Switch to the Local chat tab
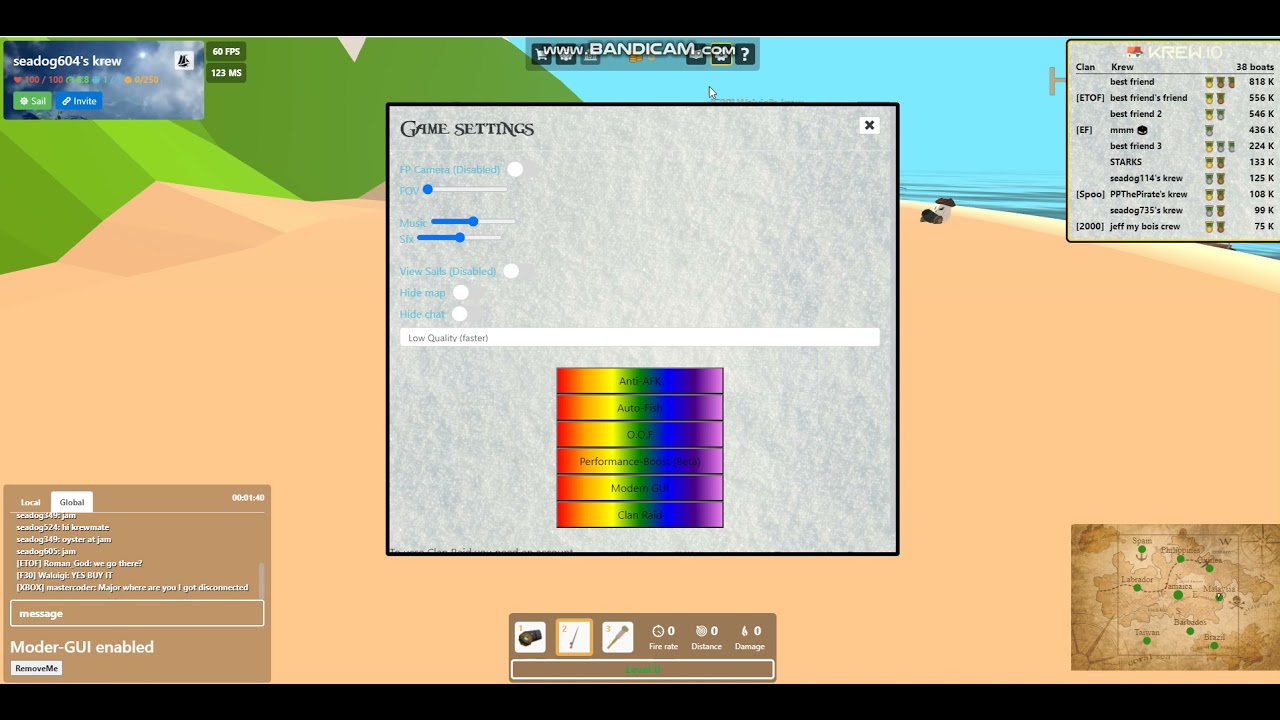1280x720 pixels. tap(31, 502)
